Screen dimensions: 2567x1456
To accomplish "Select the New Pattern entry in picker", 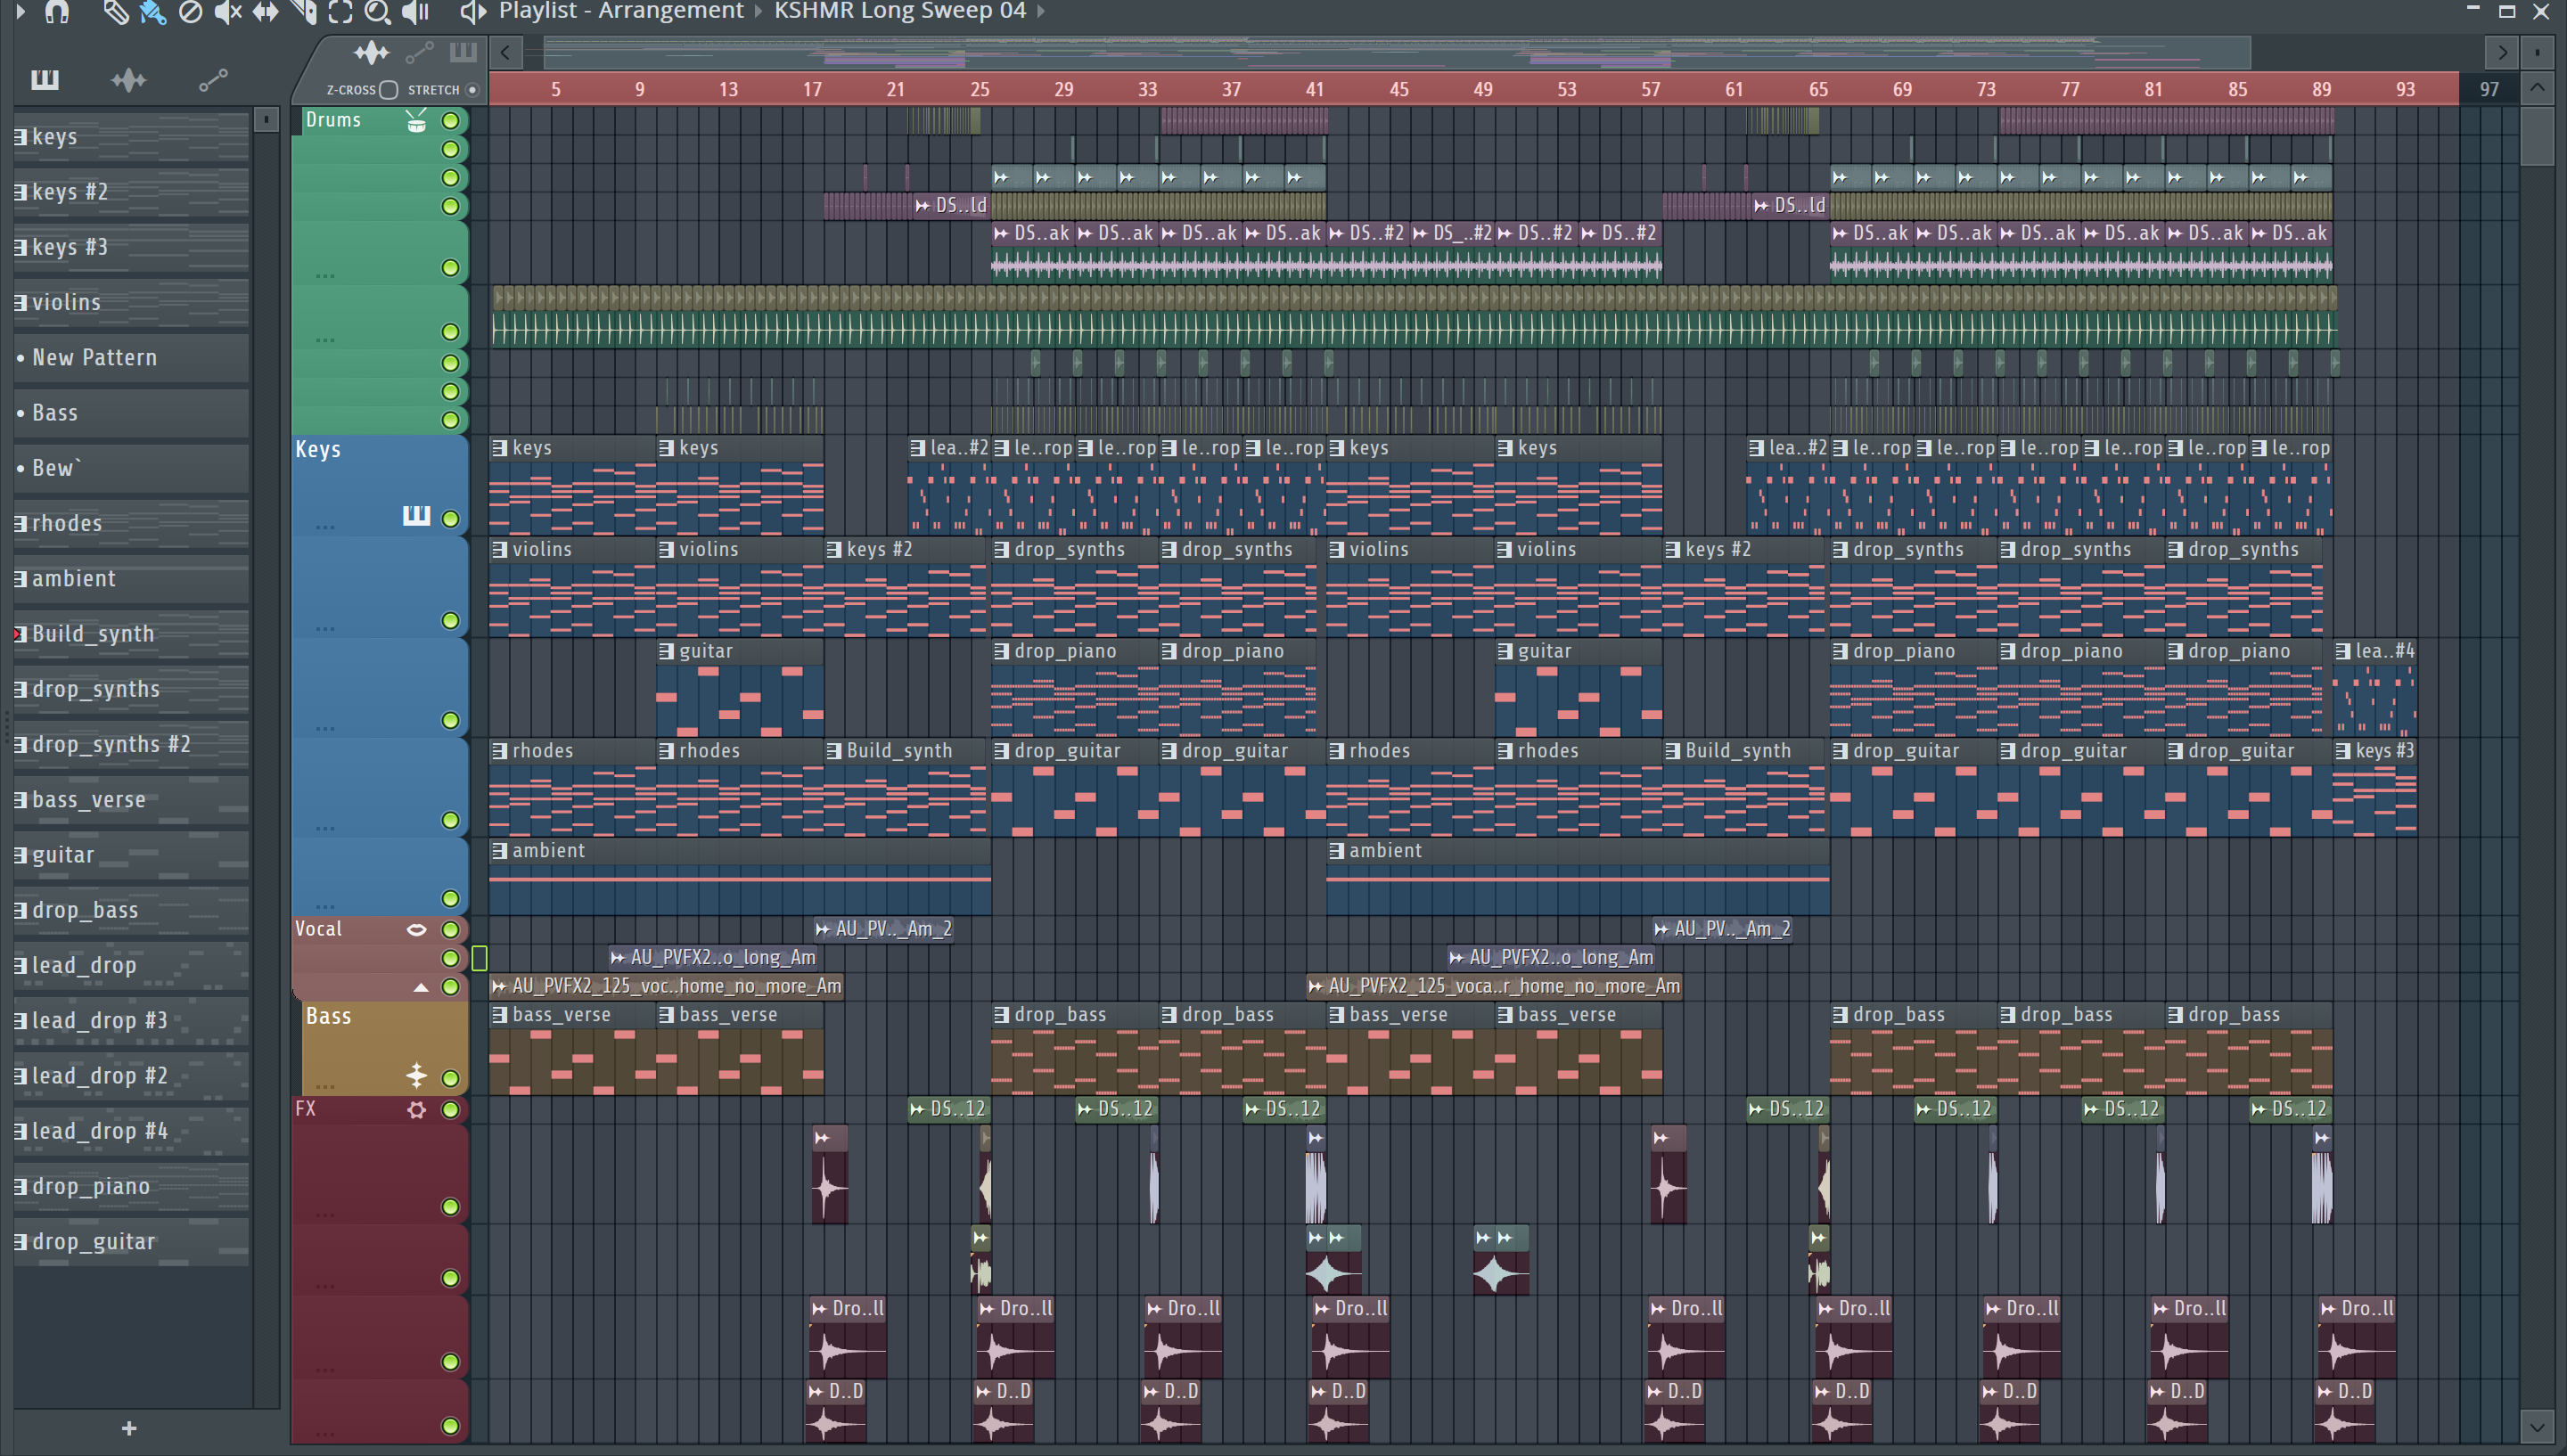I will (x=131, y=357).
